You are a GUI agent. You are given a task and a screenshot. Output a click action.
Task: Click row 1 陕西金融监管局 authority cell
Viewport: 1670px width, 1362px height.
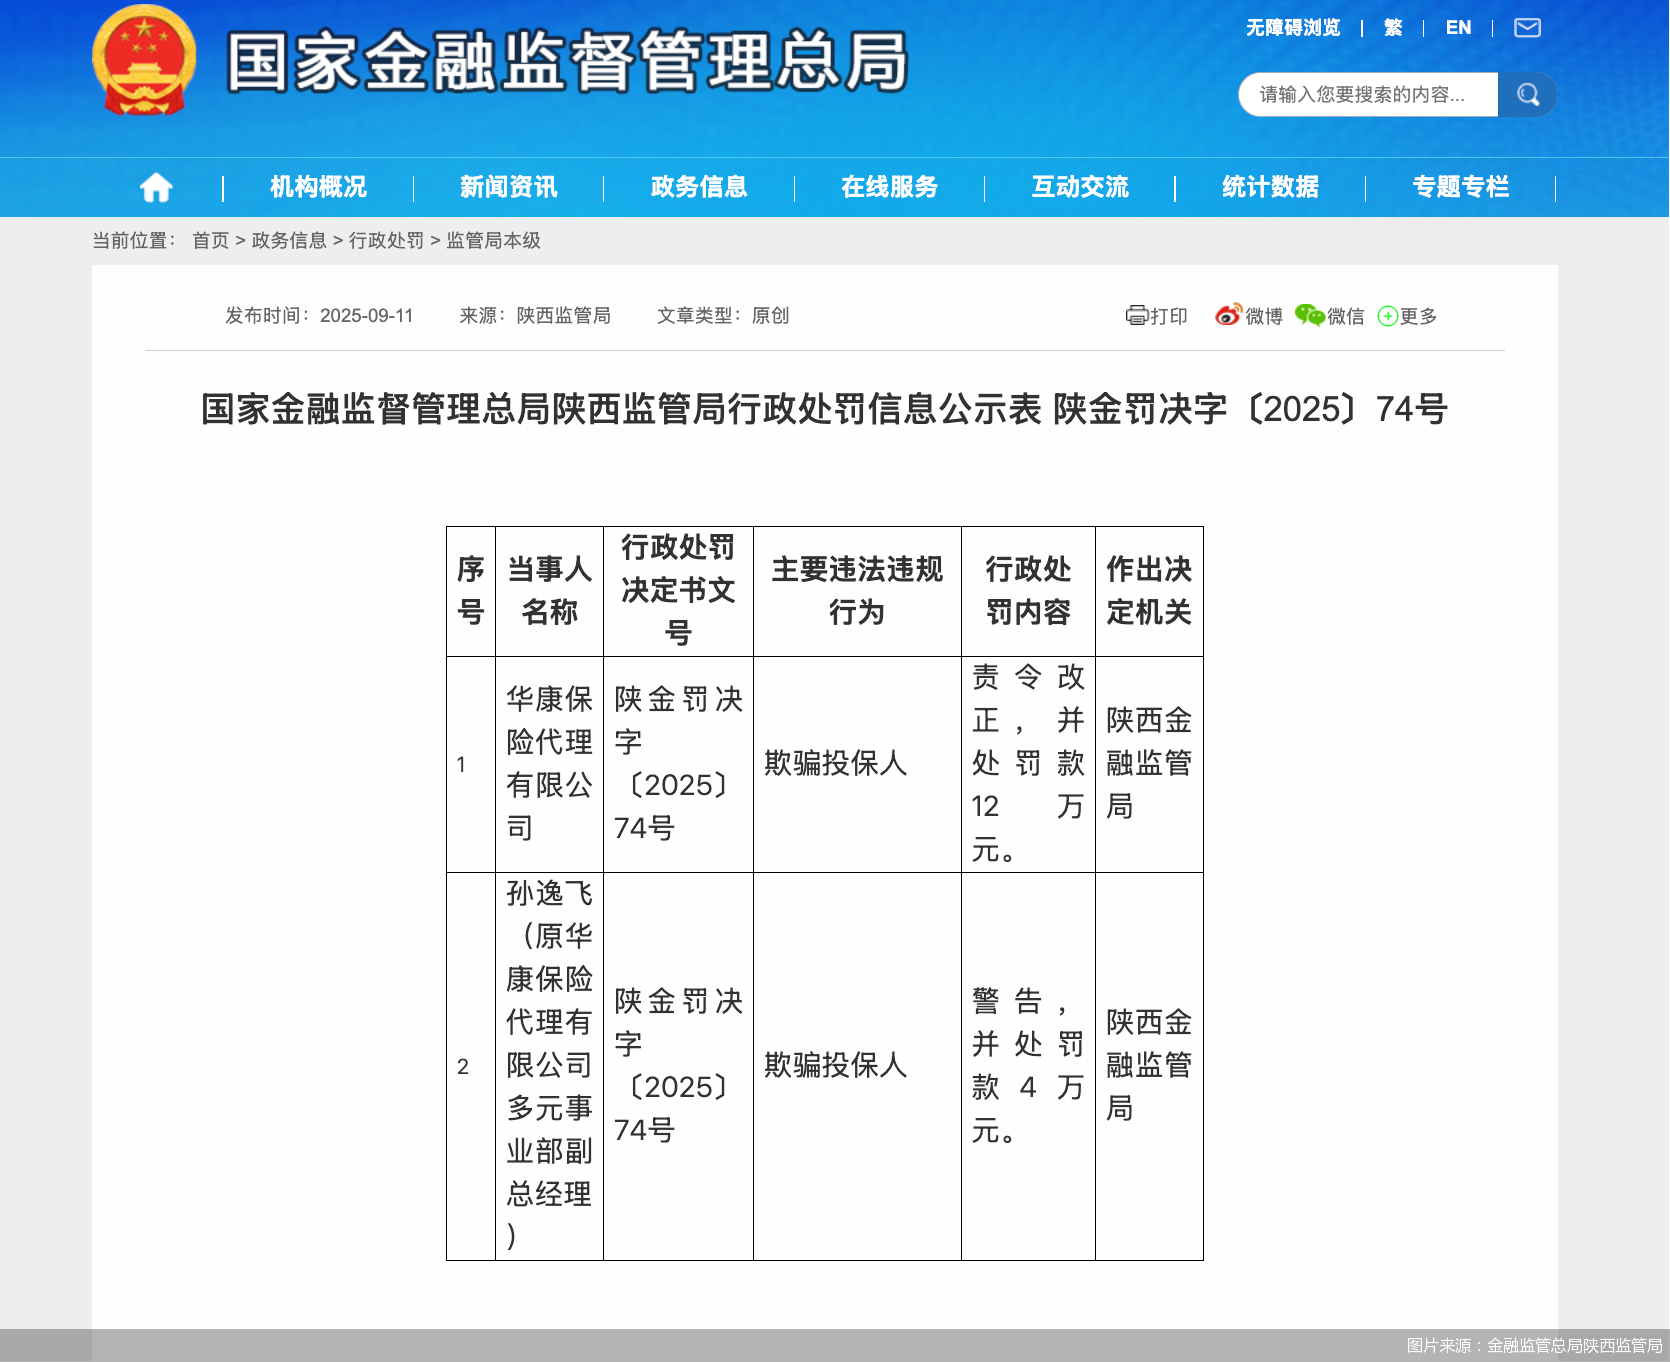[1149, 764]
